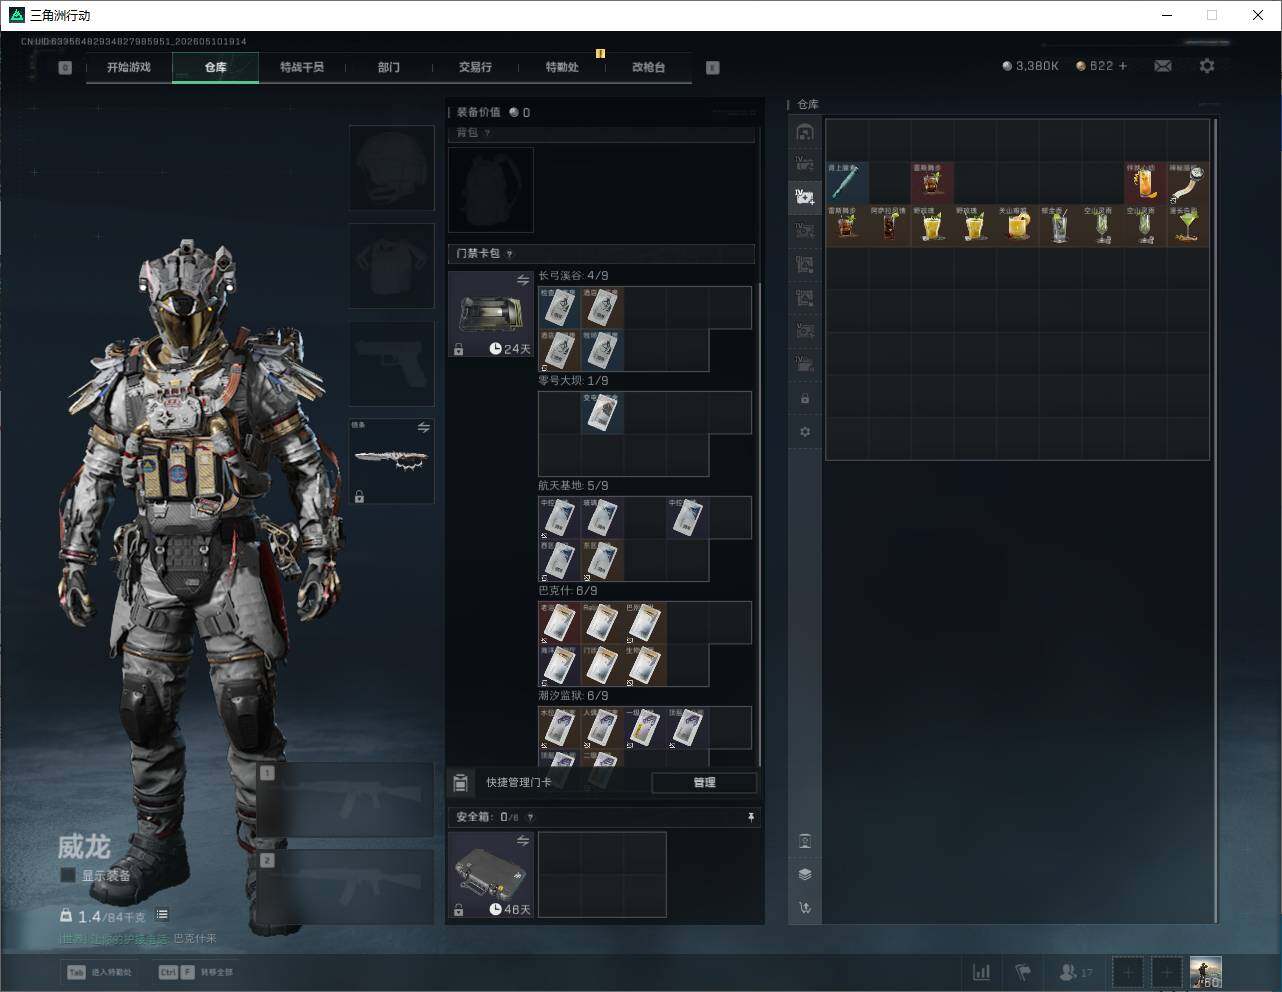Open the friends icon showing 17

1076,972
